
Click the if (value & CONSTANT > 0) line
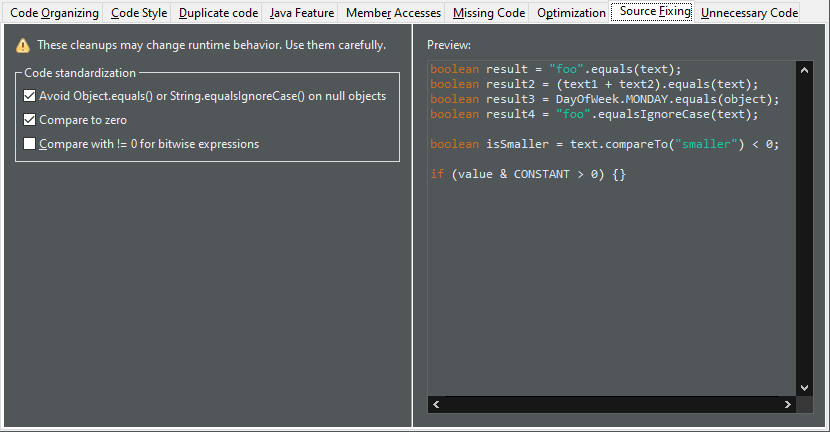coord(528,174)
